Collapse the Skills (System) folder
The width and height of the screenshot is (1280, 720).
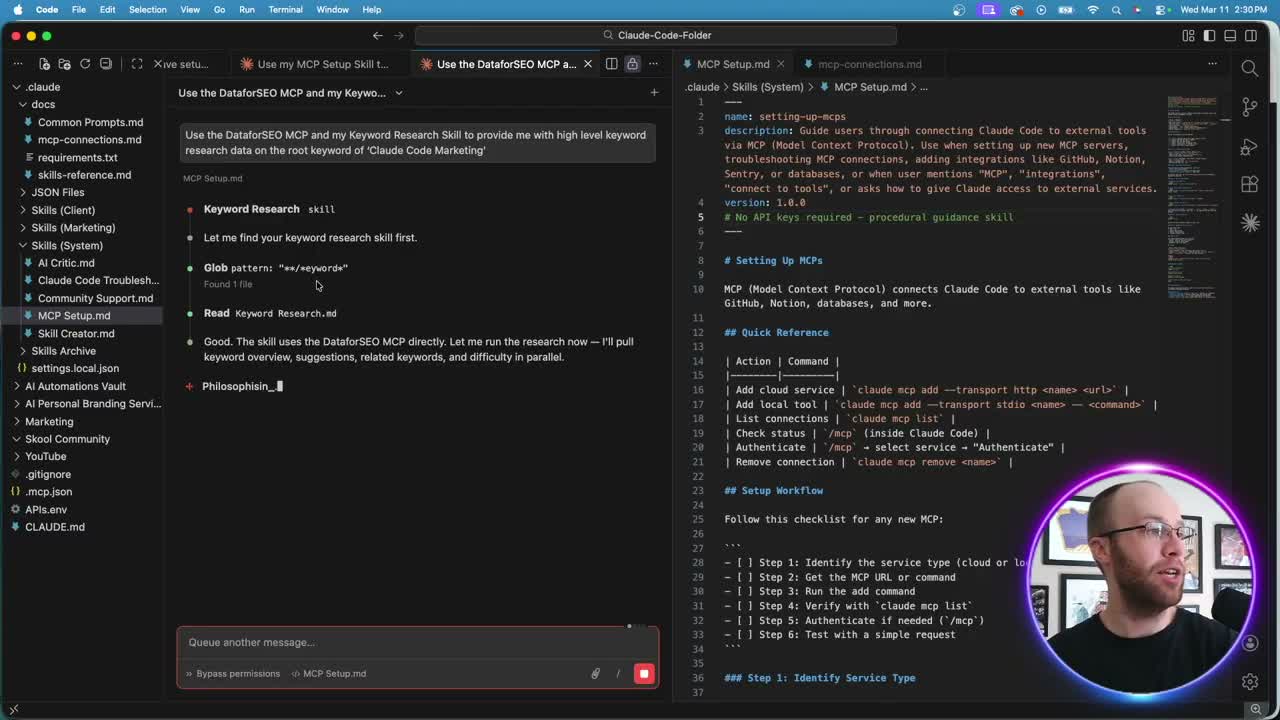pos(67,246)
